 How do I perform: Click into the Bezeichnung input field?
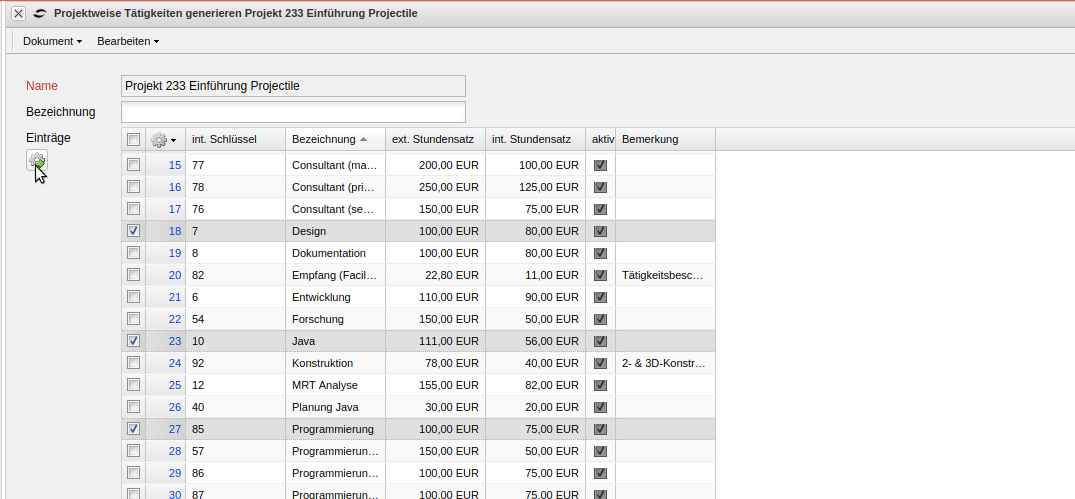[293, 111]
